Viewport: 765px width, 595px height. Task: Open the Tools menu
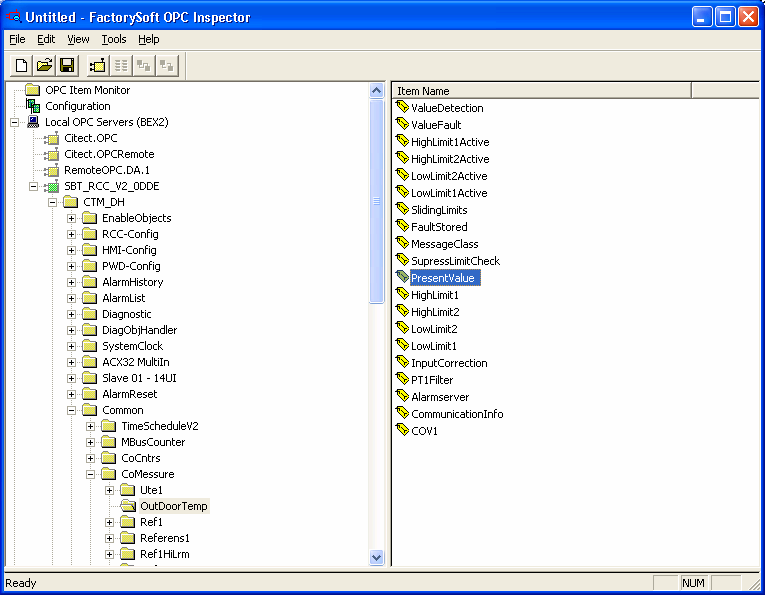click(114, 39)
